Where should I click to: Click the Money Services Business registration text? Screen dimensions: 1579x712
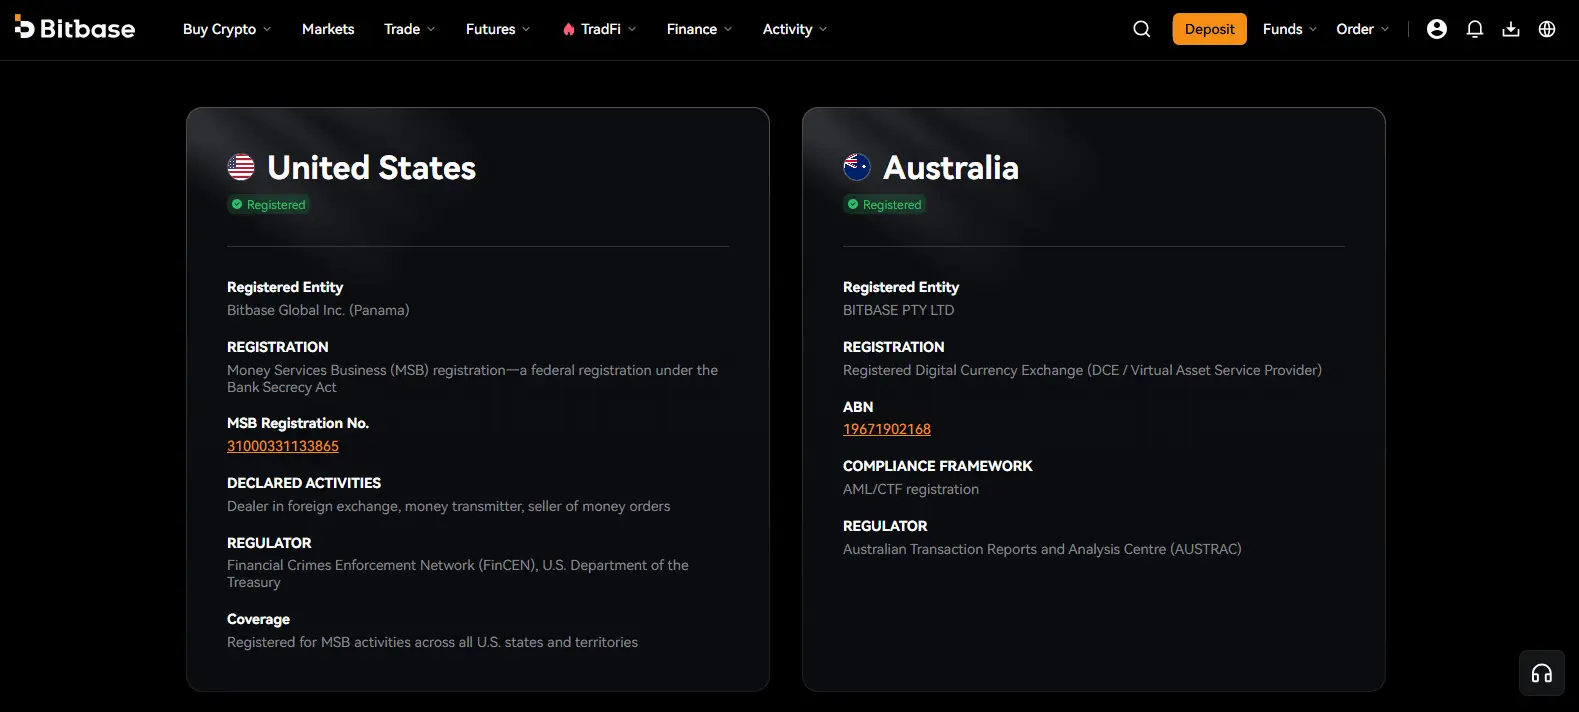click(x=472, y=378)
